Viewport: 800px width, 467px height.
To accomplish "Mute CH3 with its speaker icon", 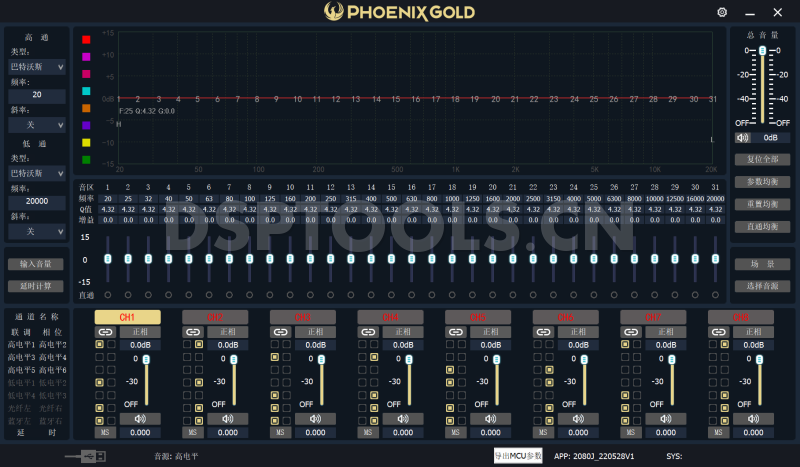I will [x=316, y=419].
